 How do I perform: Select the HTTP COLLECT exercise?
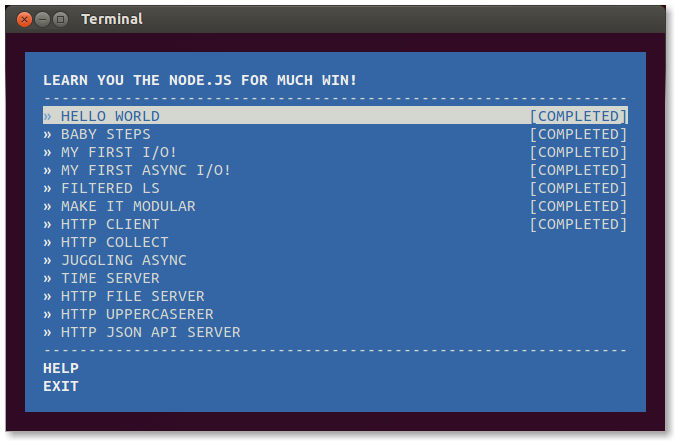coord(335,242)
